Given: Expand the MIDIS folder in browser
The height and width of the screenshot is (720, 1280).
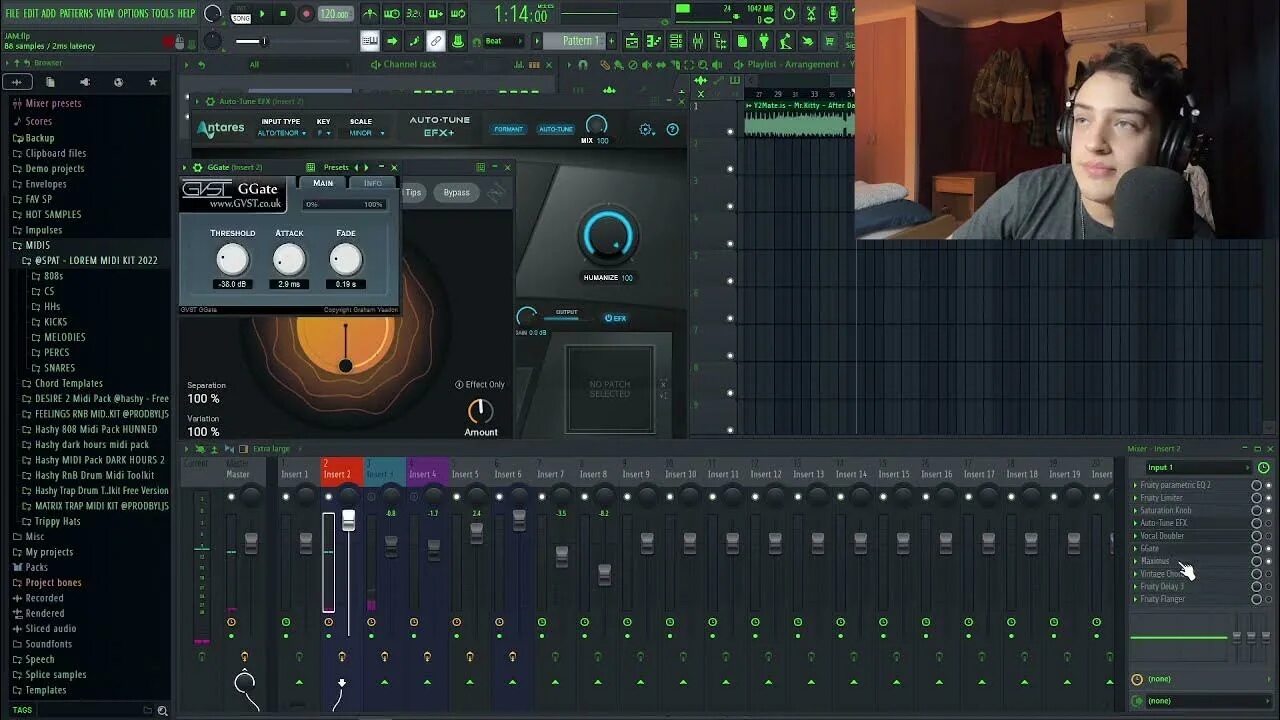Looking at the screenshot, I should coord(37,245).
